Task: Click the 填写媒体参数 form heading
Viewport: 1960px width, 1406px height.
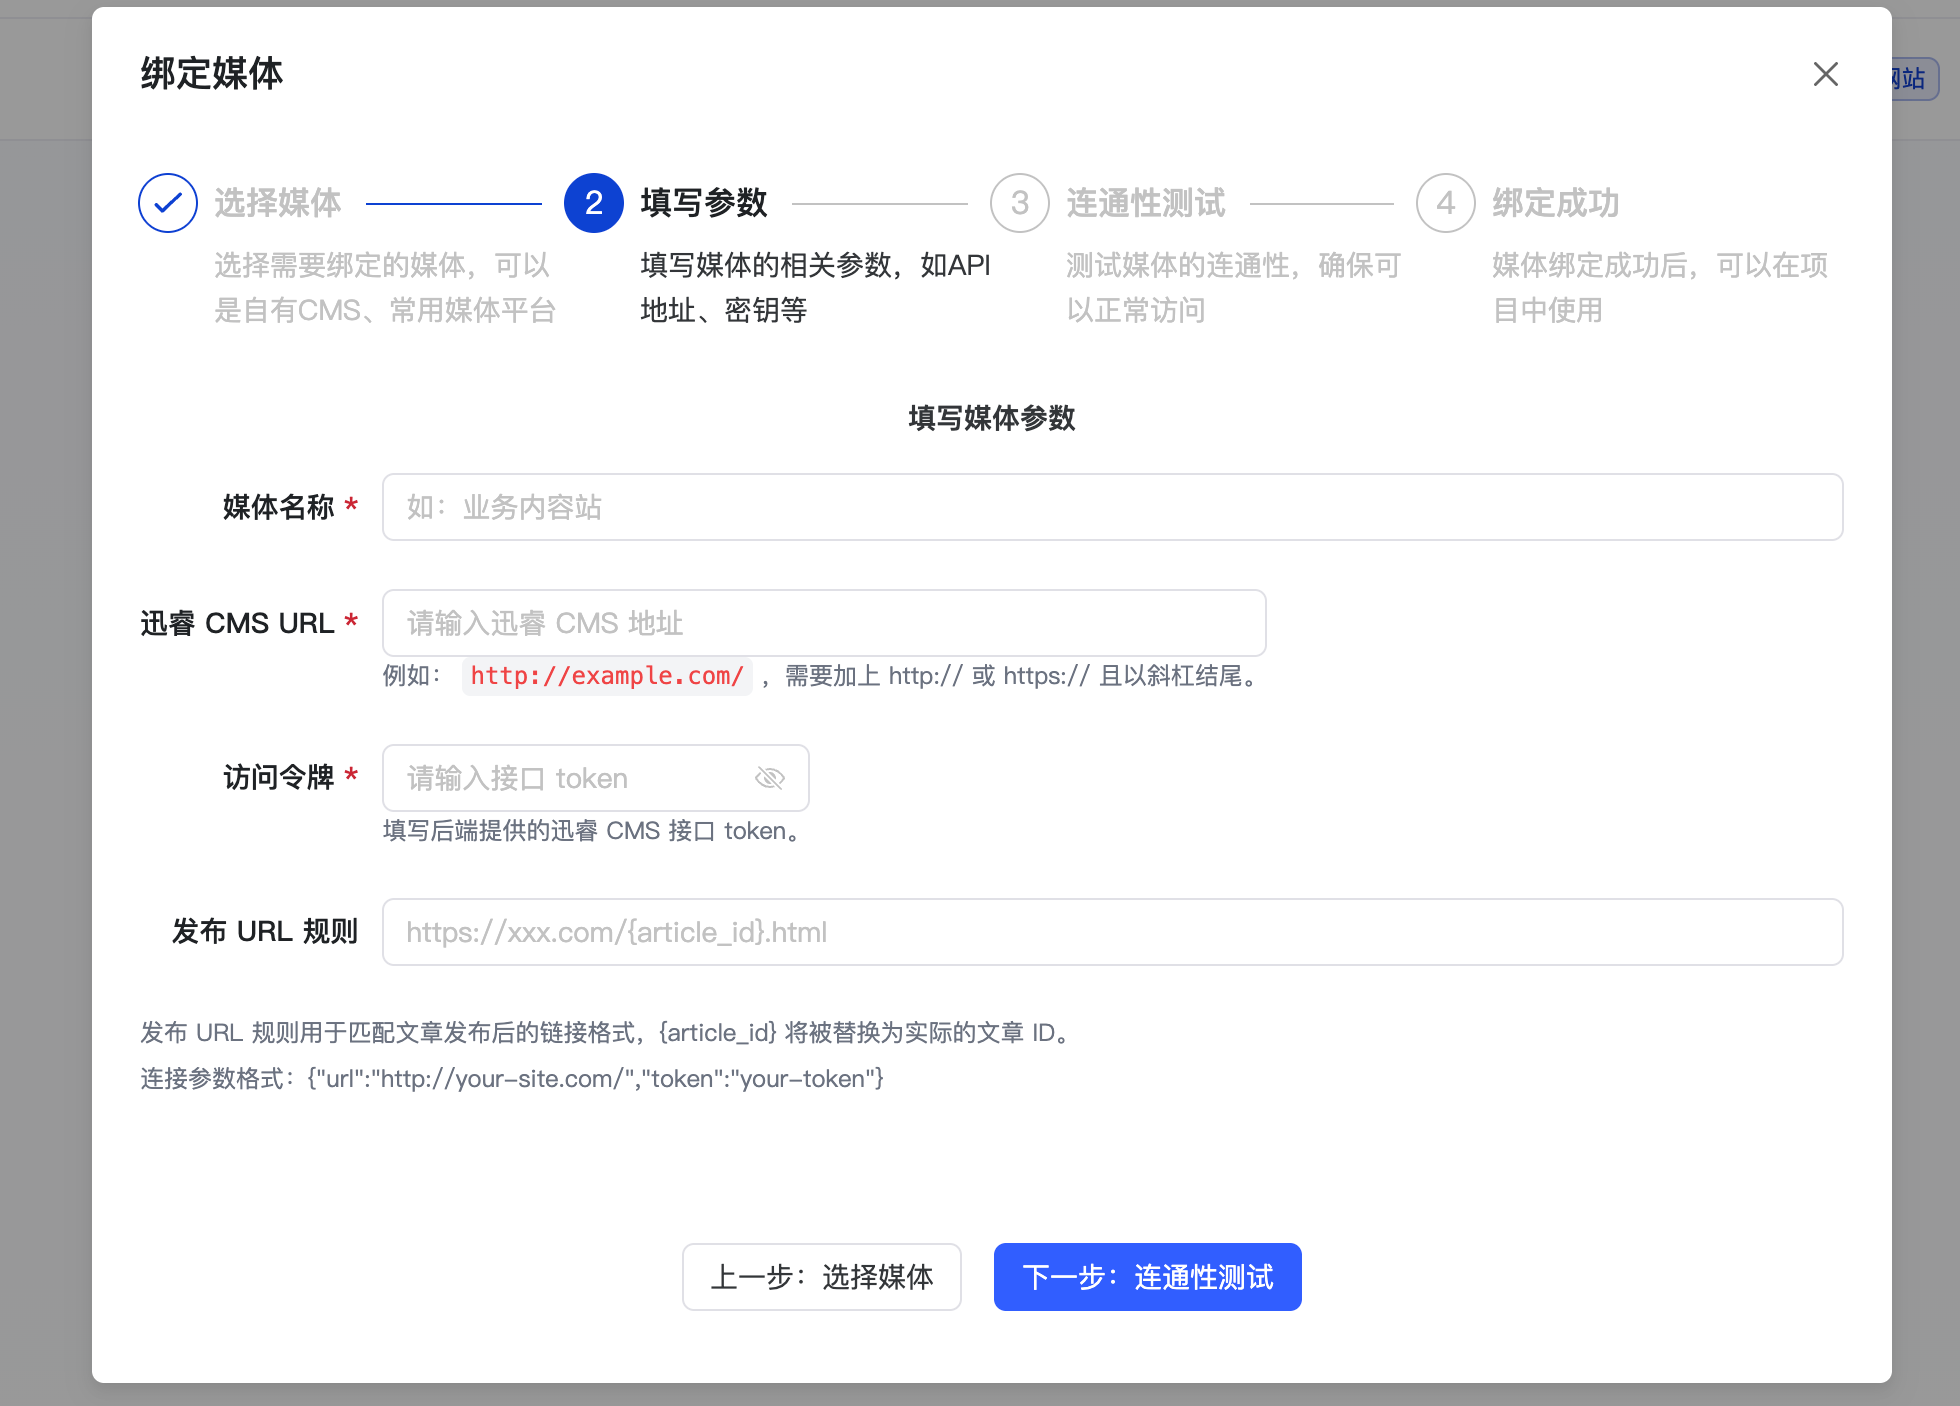Action: click(991, 418)
